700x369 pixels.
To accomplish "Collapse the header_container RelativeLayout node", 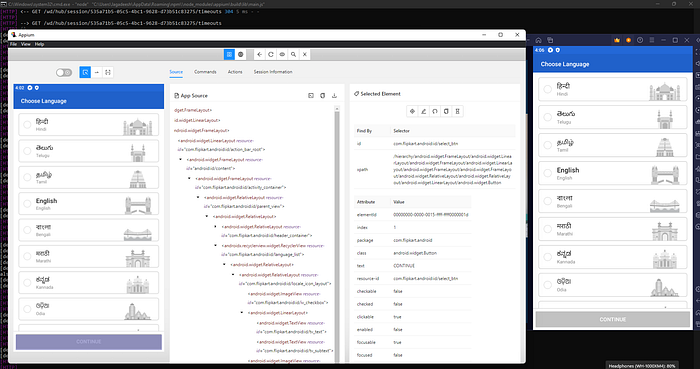I will (216, 227).
